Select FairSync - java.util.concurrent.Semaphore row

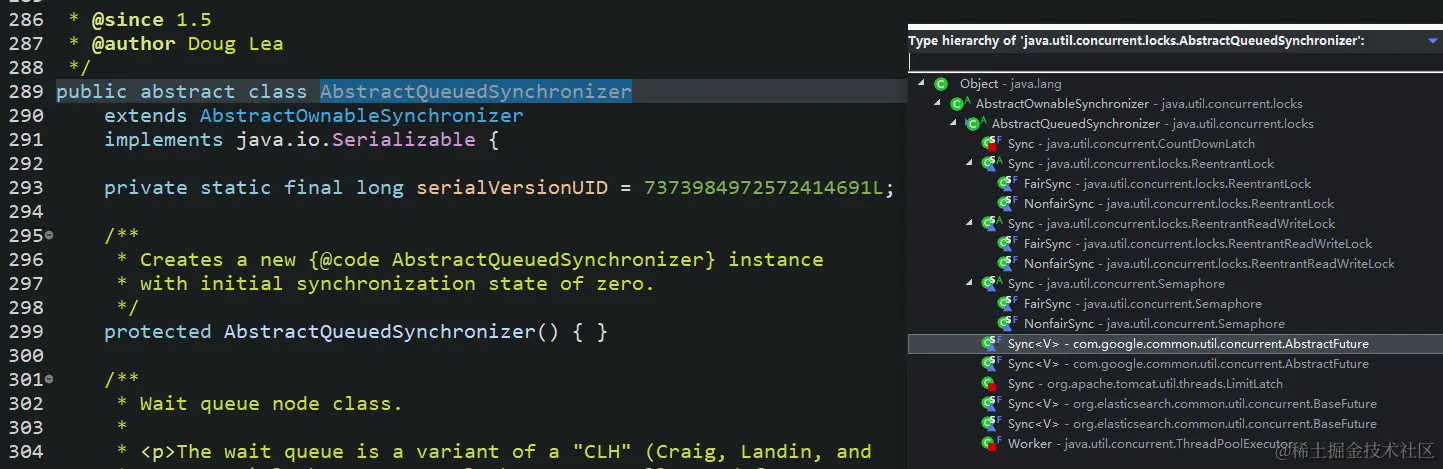(x=1143, y=304)
